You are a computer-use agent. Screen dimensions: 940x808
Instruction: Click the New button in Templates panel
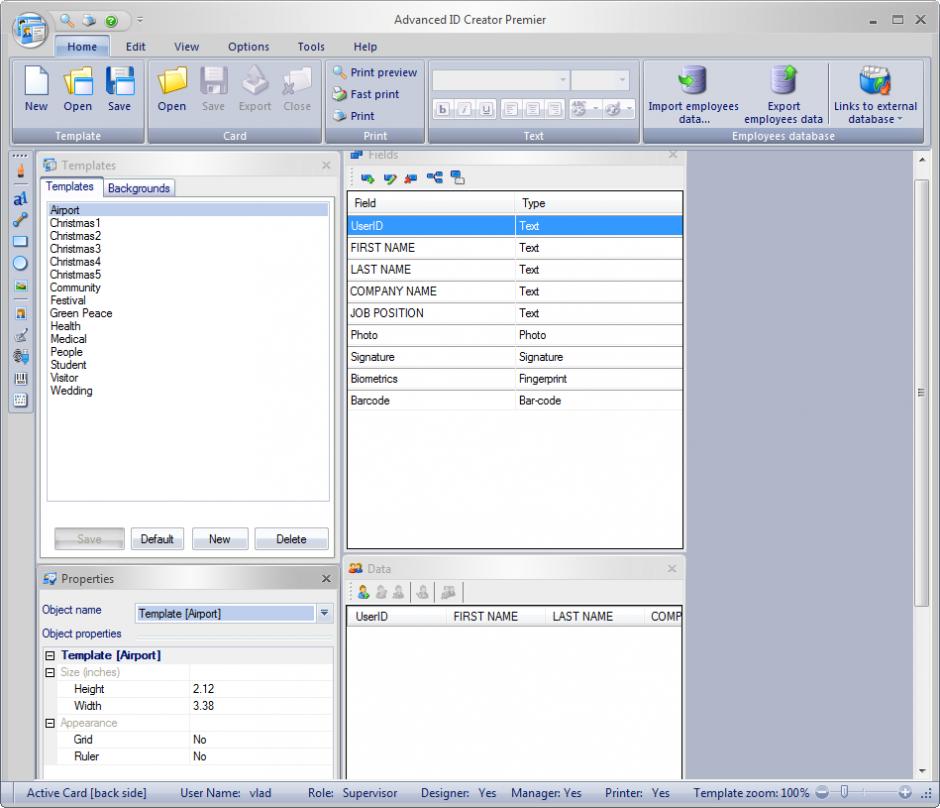(219, 539)
